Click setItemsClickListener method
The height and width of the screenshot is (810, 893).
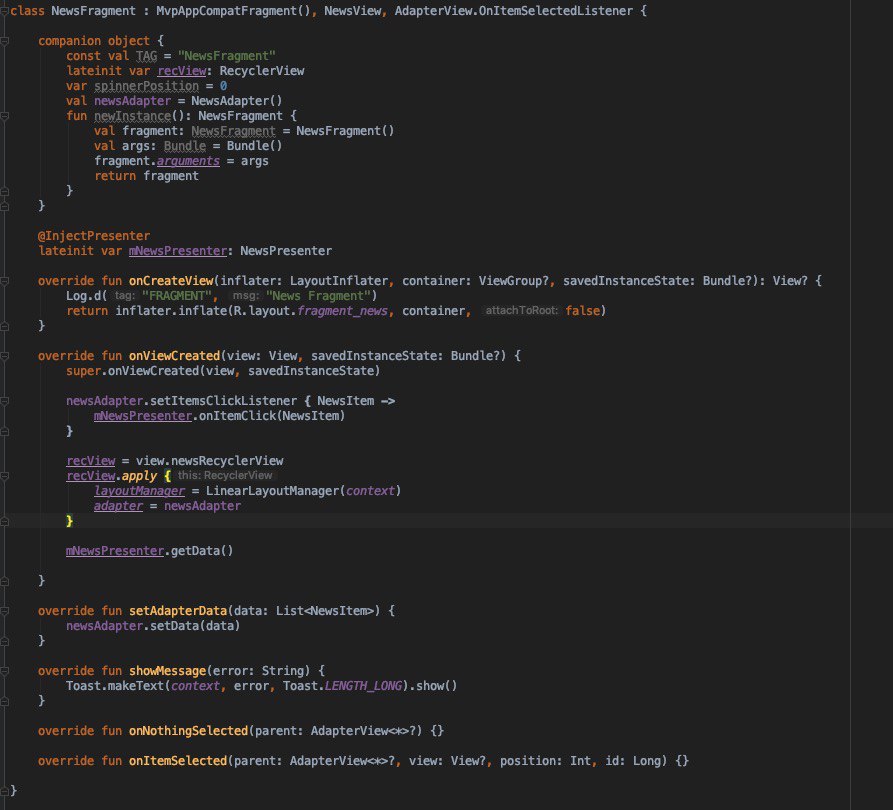pos(223,401)
